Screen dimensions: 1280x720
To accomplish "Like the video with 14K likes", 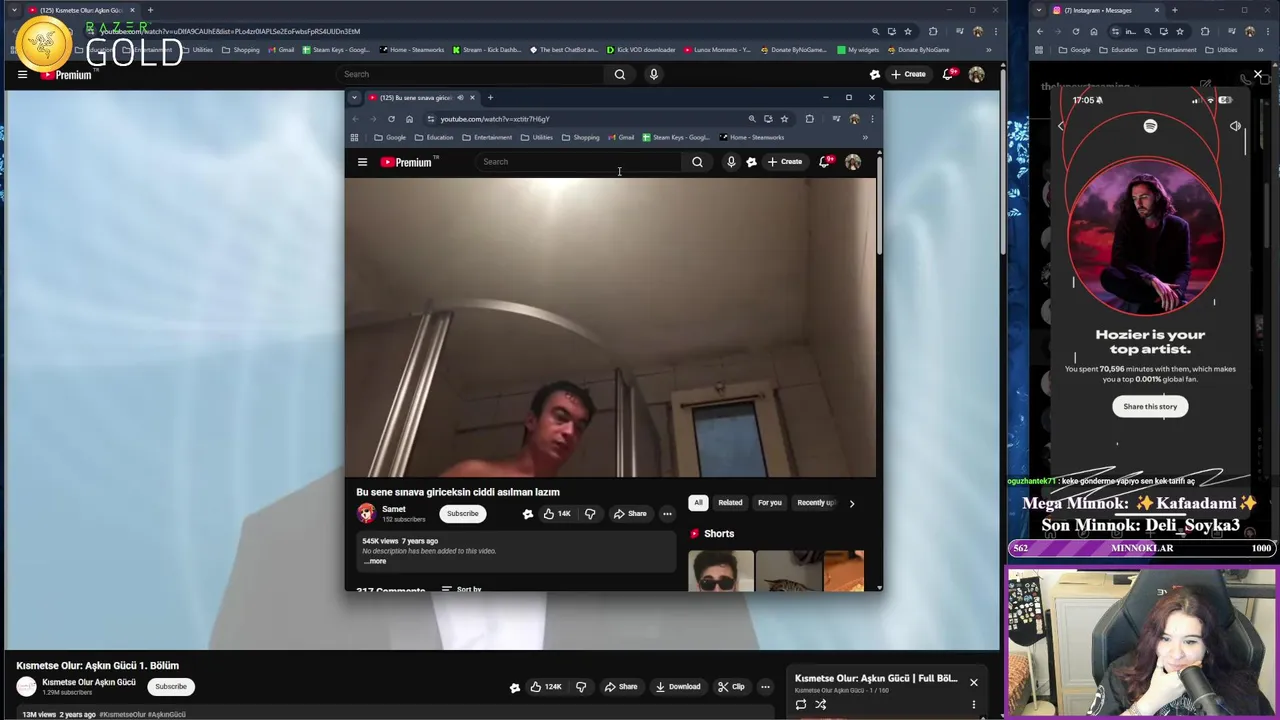I will pyautogui.click(x=557, y=514).
